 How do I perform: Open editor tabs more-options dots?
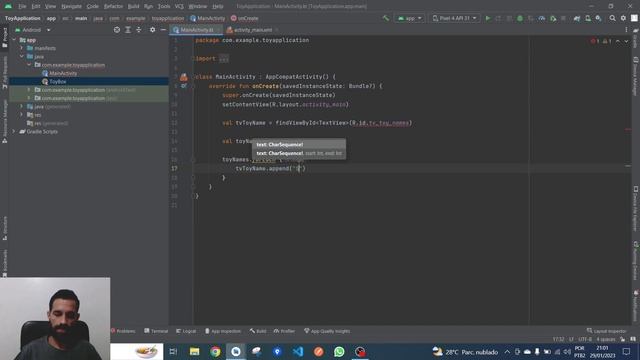(x=626, y=30)
